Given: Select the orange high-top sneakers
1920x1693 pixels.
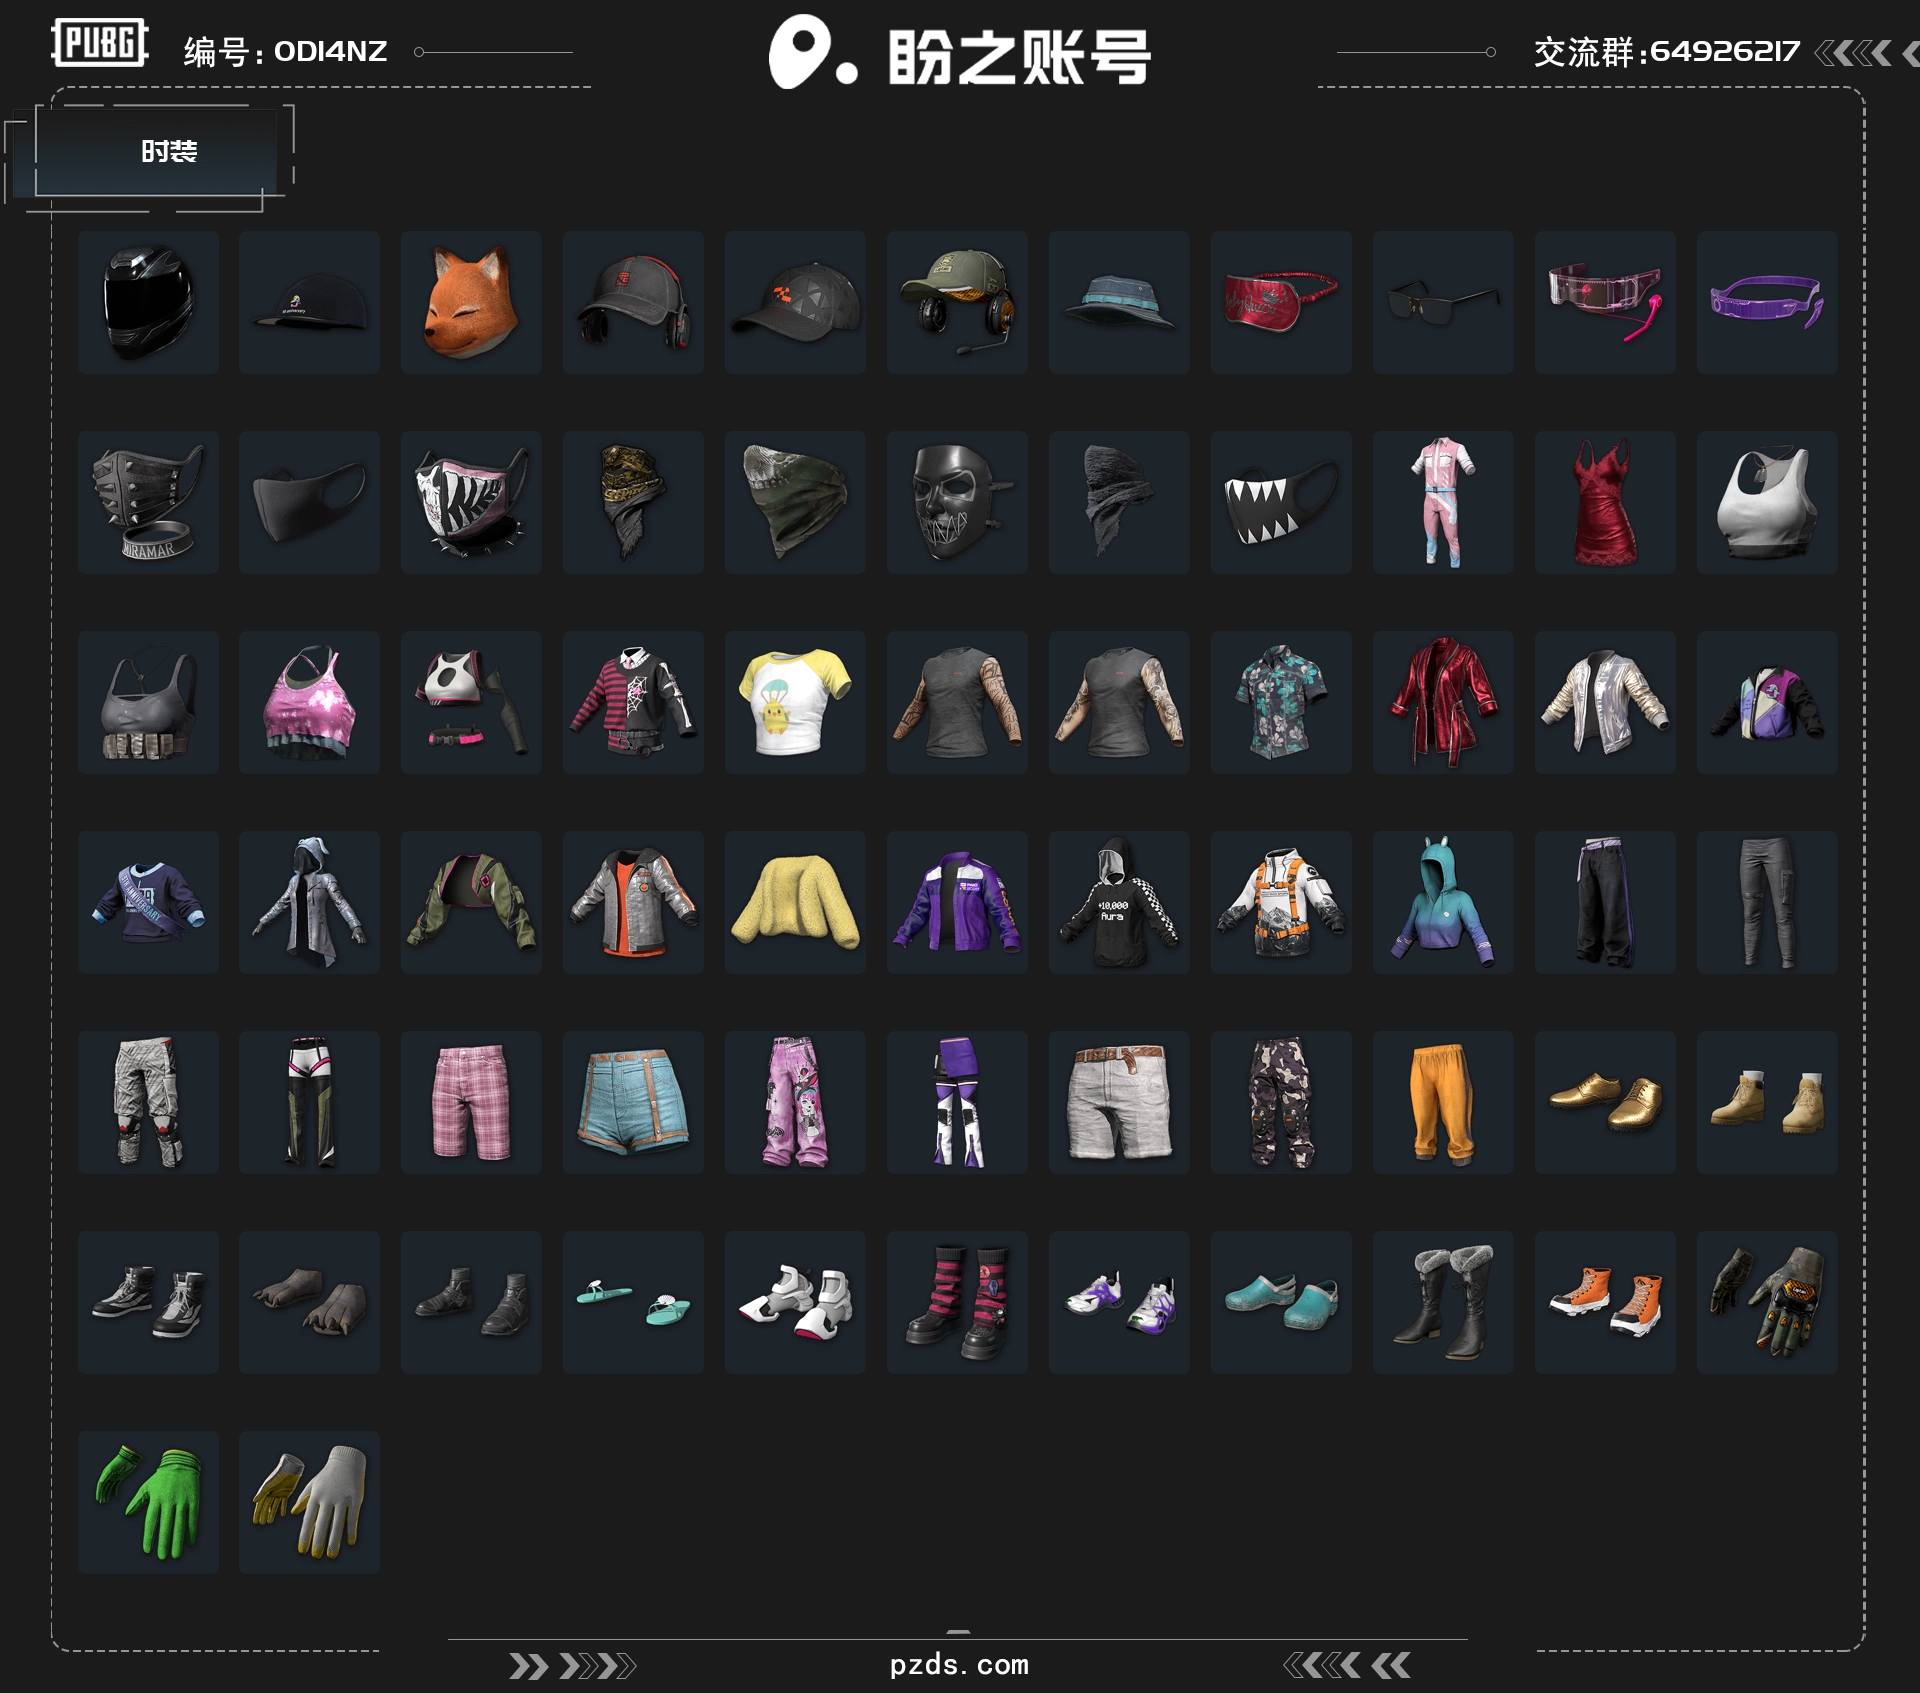Looking at the screenshot, I should point(1605,1302).
